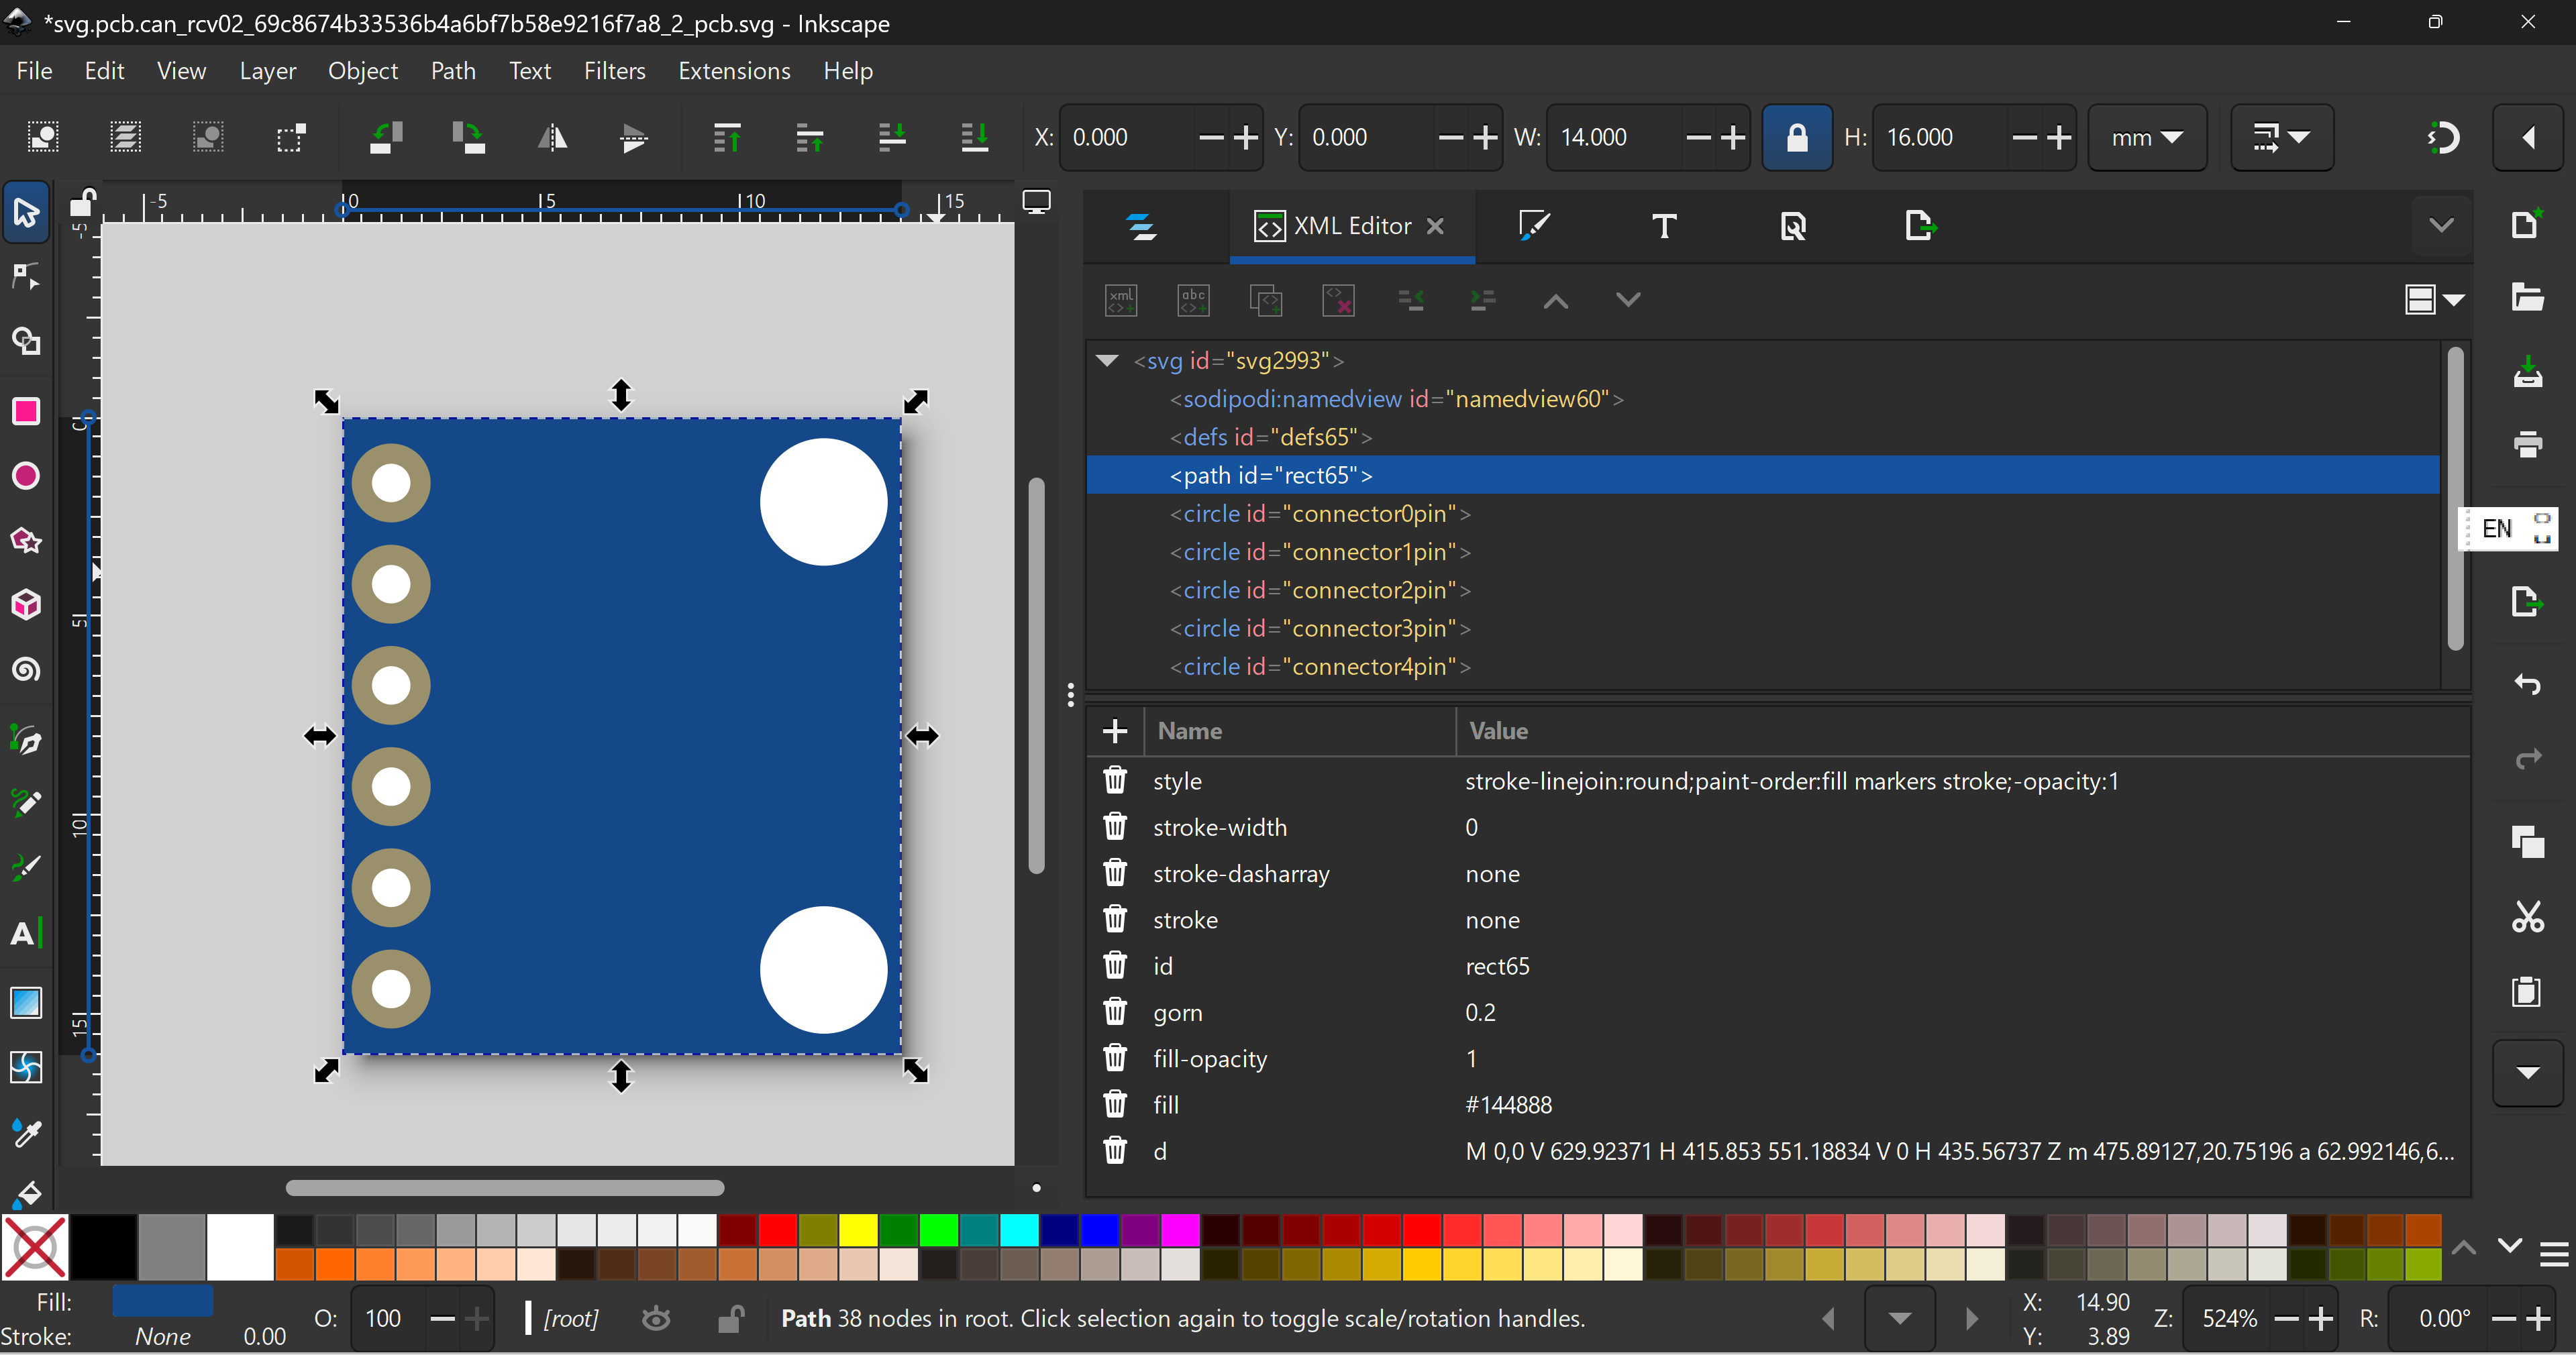This screenshot has height=1355, width=2576.
Task: Open the Extensions menu
Action: point(734,71)
